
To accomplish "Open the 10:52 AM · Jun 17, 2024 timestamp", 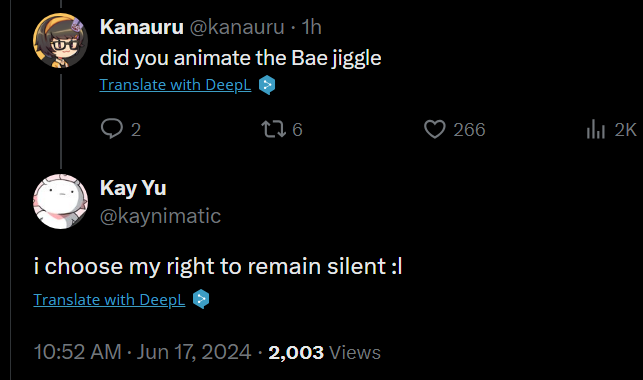I will tap(142, 352).
